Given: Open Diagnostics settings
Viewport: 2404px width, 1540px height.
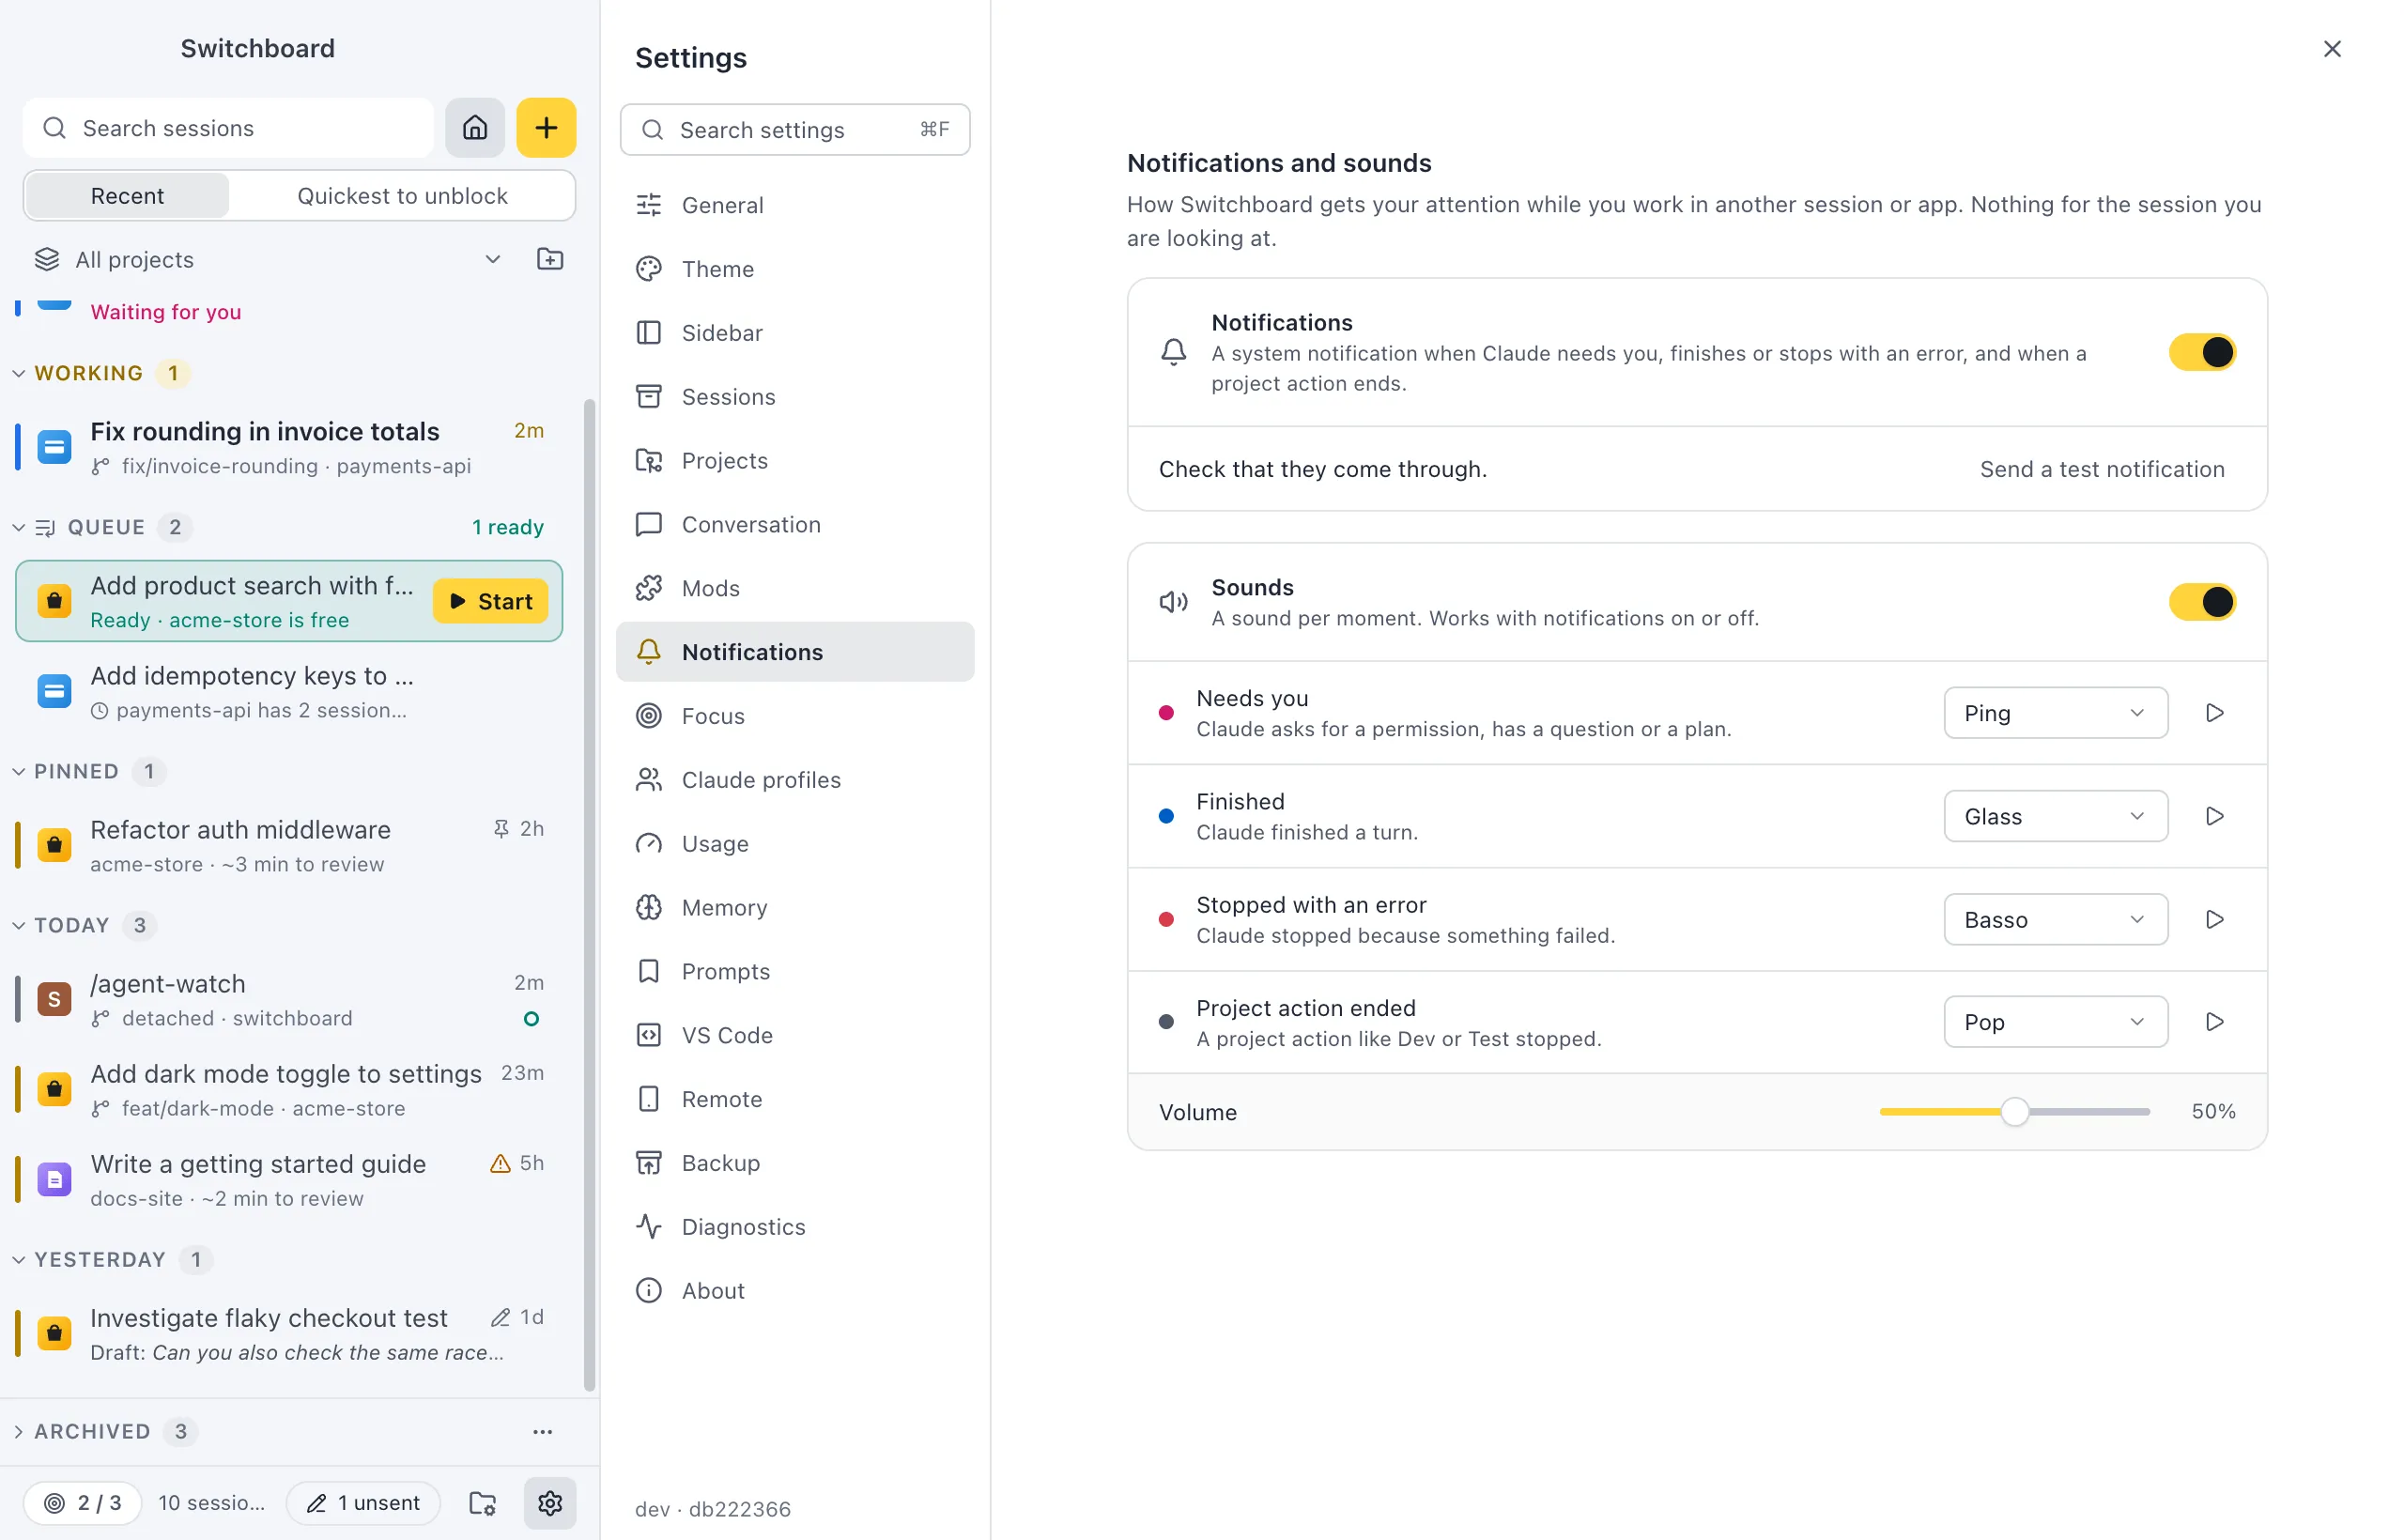Looking at the screenshot, I should (795, 1227).
